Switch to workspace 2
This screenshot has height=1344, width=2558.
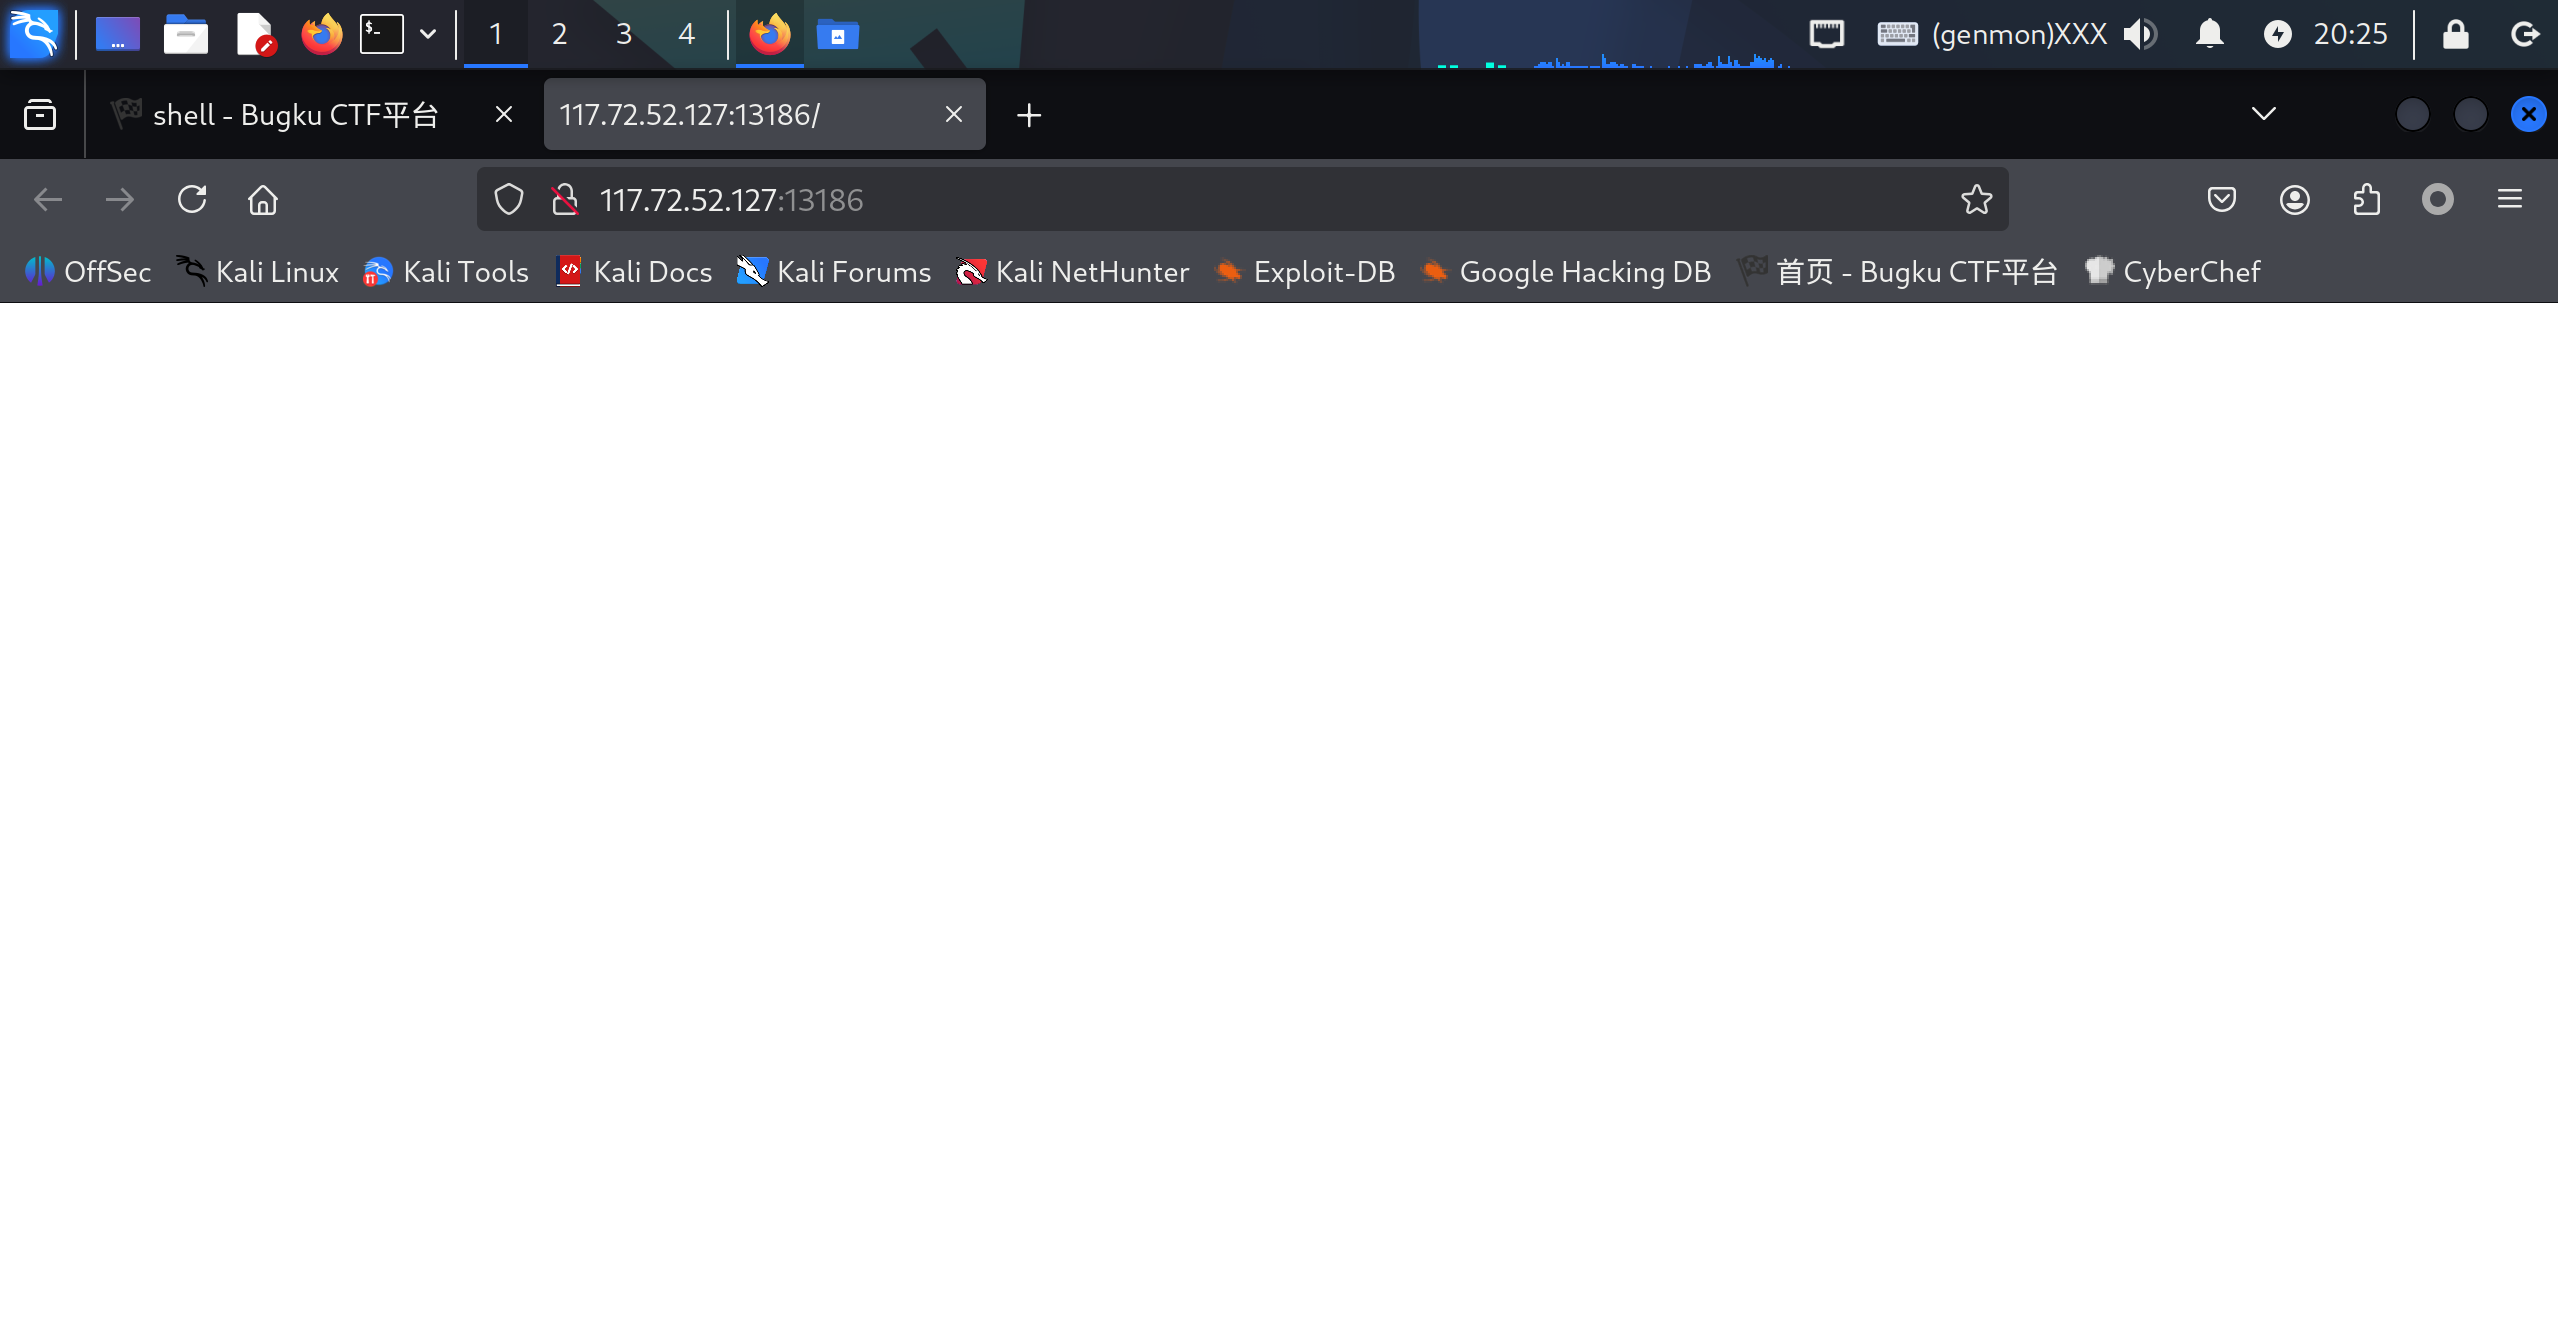[x=559, y=34]
